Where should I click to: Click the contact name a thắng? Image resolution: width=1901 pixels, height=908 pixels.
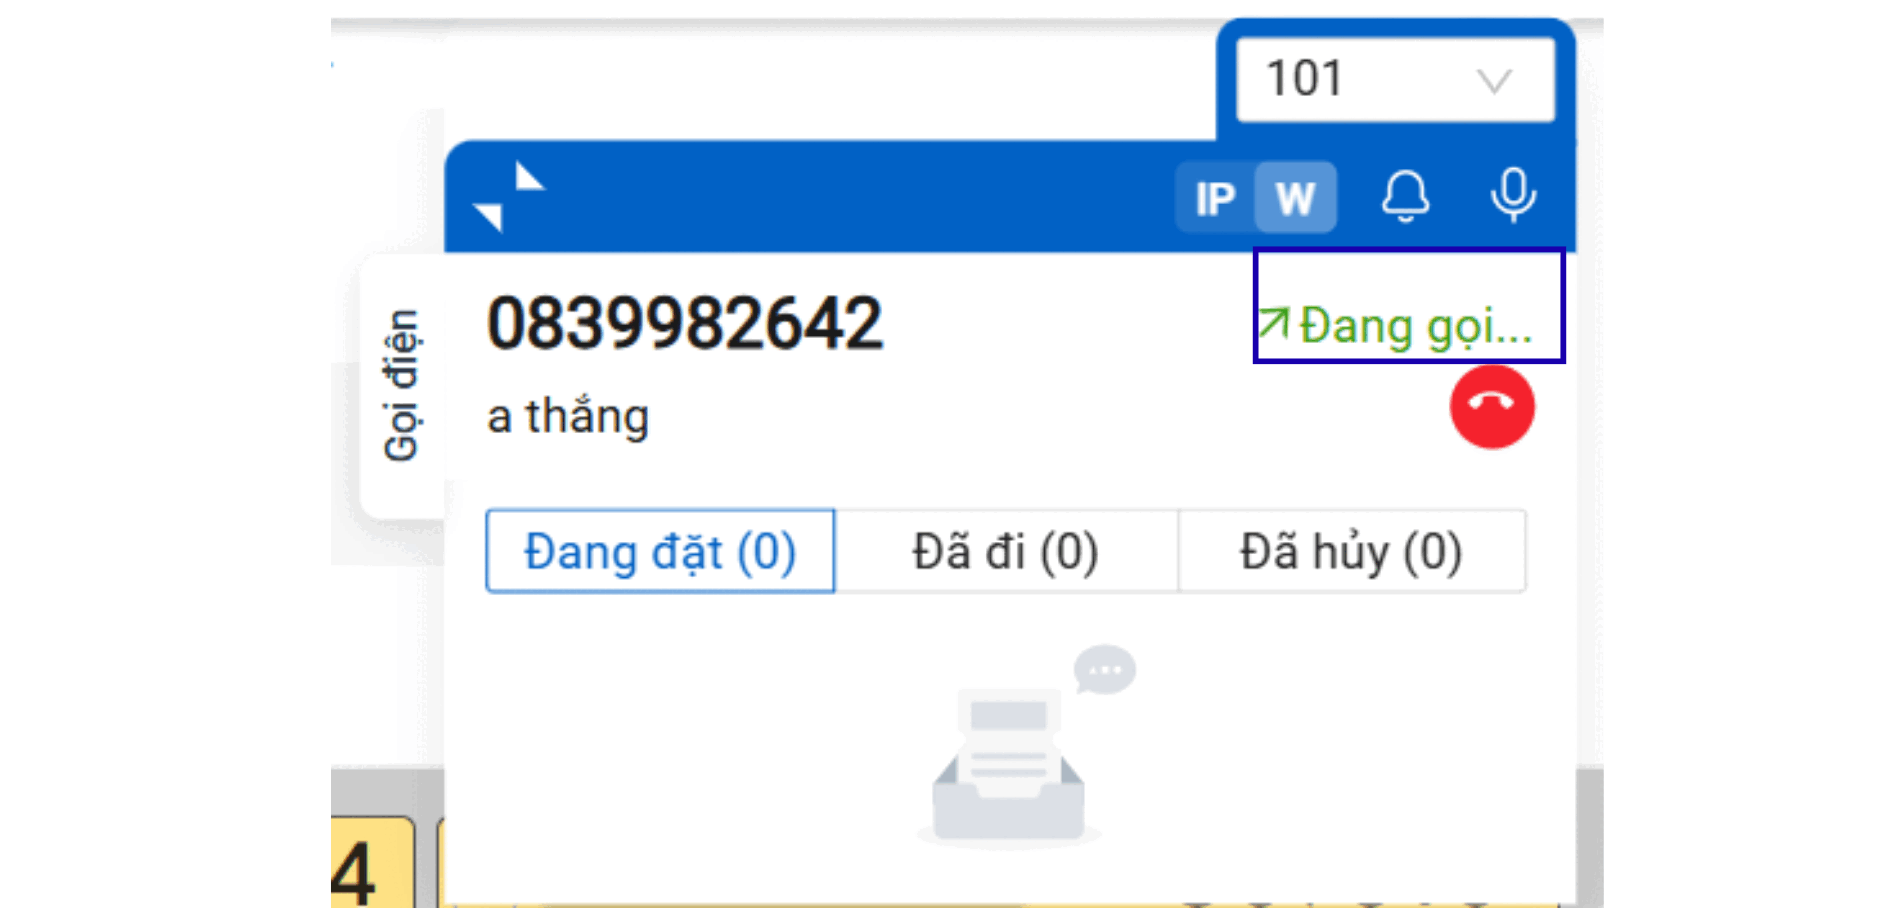point(568,416)
